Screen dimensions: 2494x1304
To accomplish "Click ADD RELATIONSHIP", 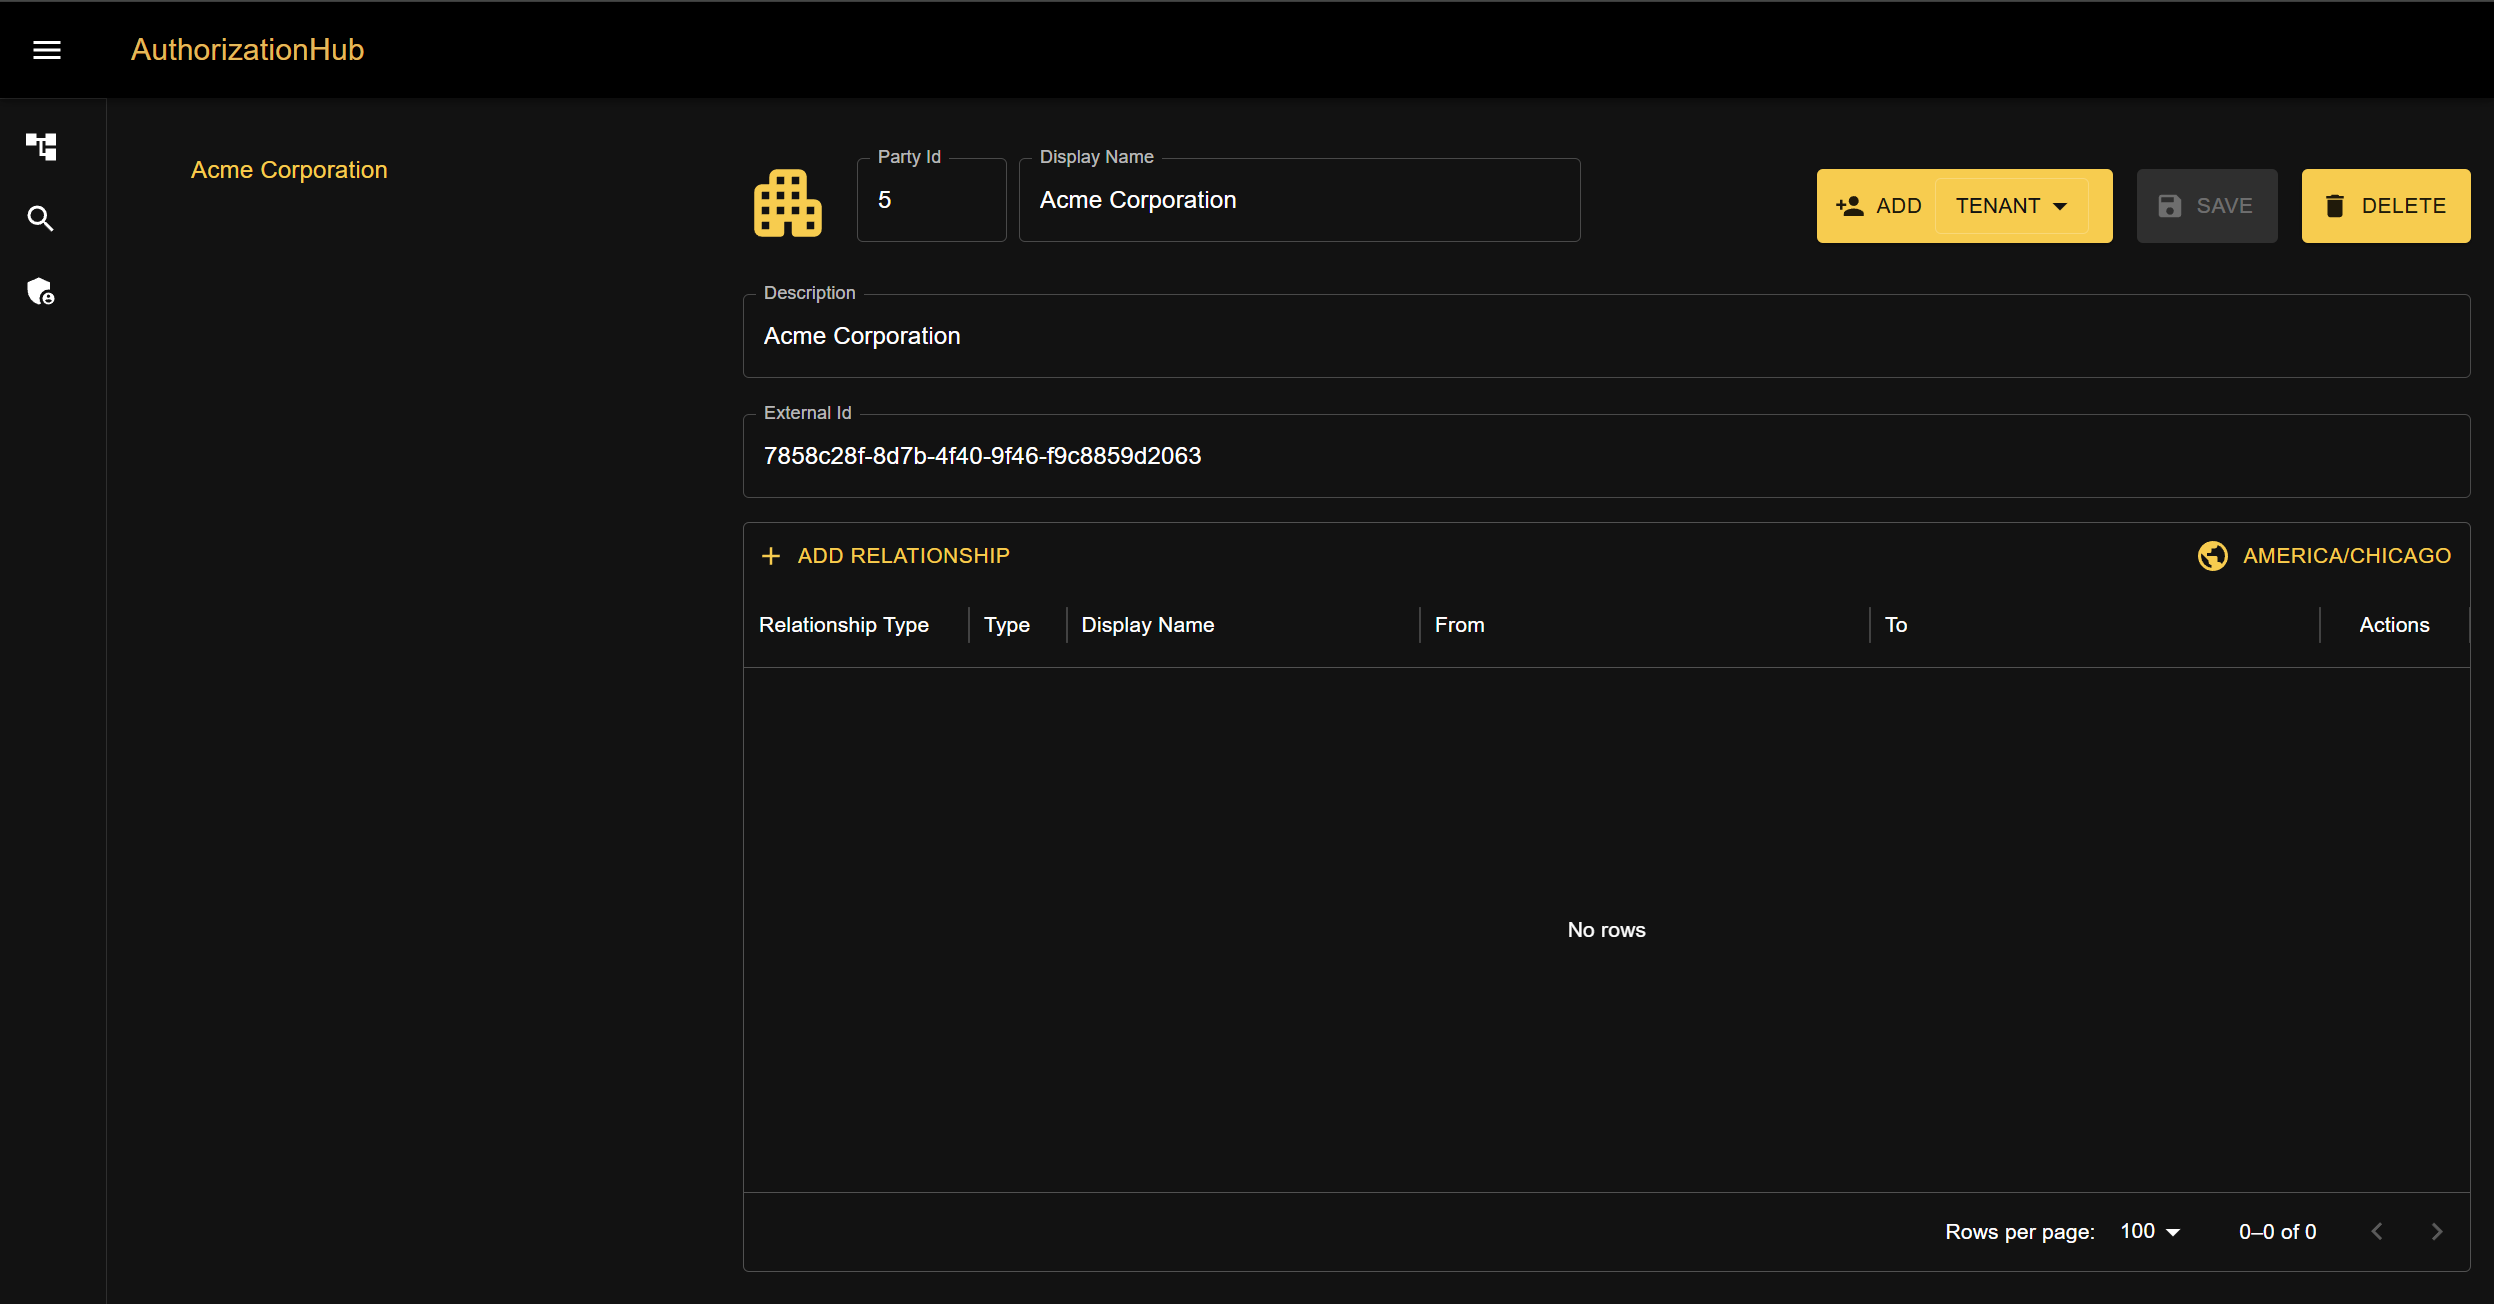I will (885, 556).
